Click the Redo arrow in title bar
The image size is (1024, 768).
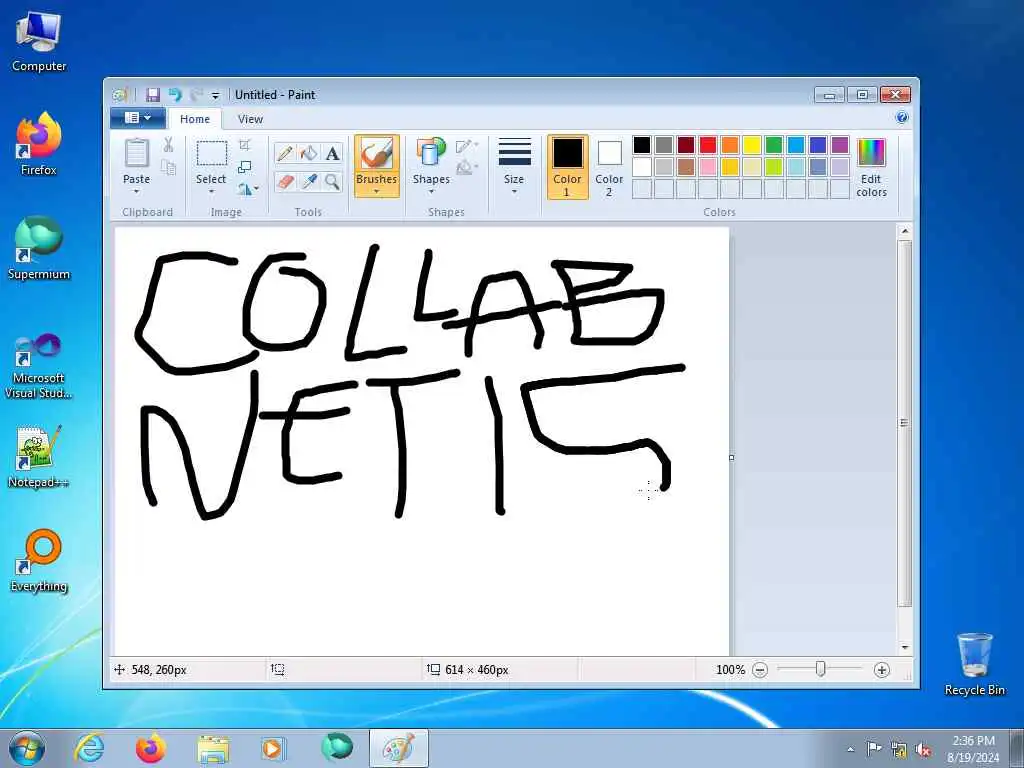coord(196,95)
